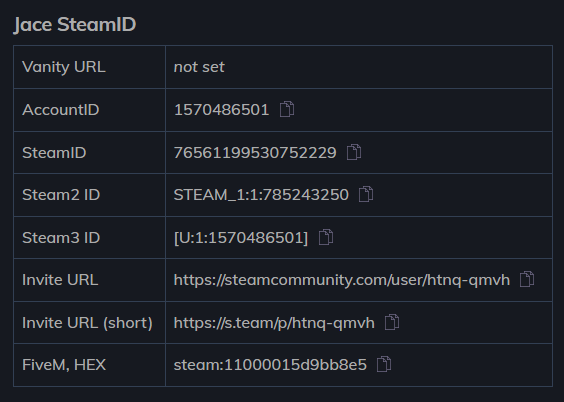564x402 pixels.
Task: Click the [U:1:1570486501] text
Action: pos(241,238)
